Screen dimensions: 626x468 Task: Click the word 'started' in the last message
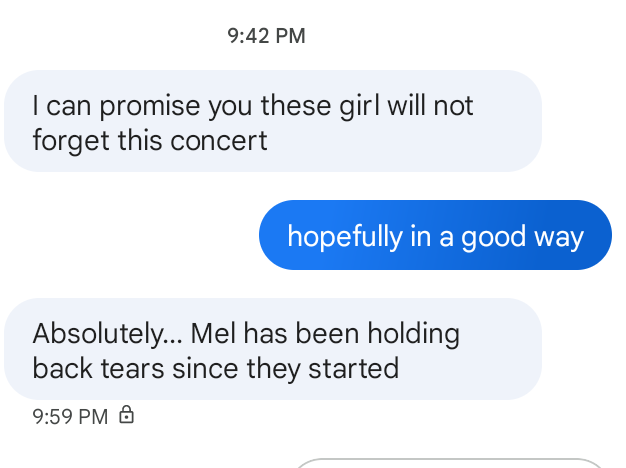(x=353, y=369)
